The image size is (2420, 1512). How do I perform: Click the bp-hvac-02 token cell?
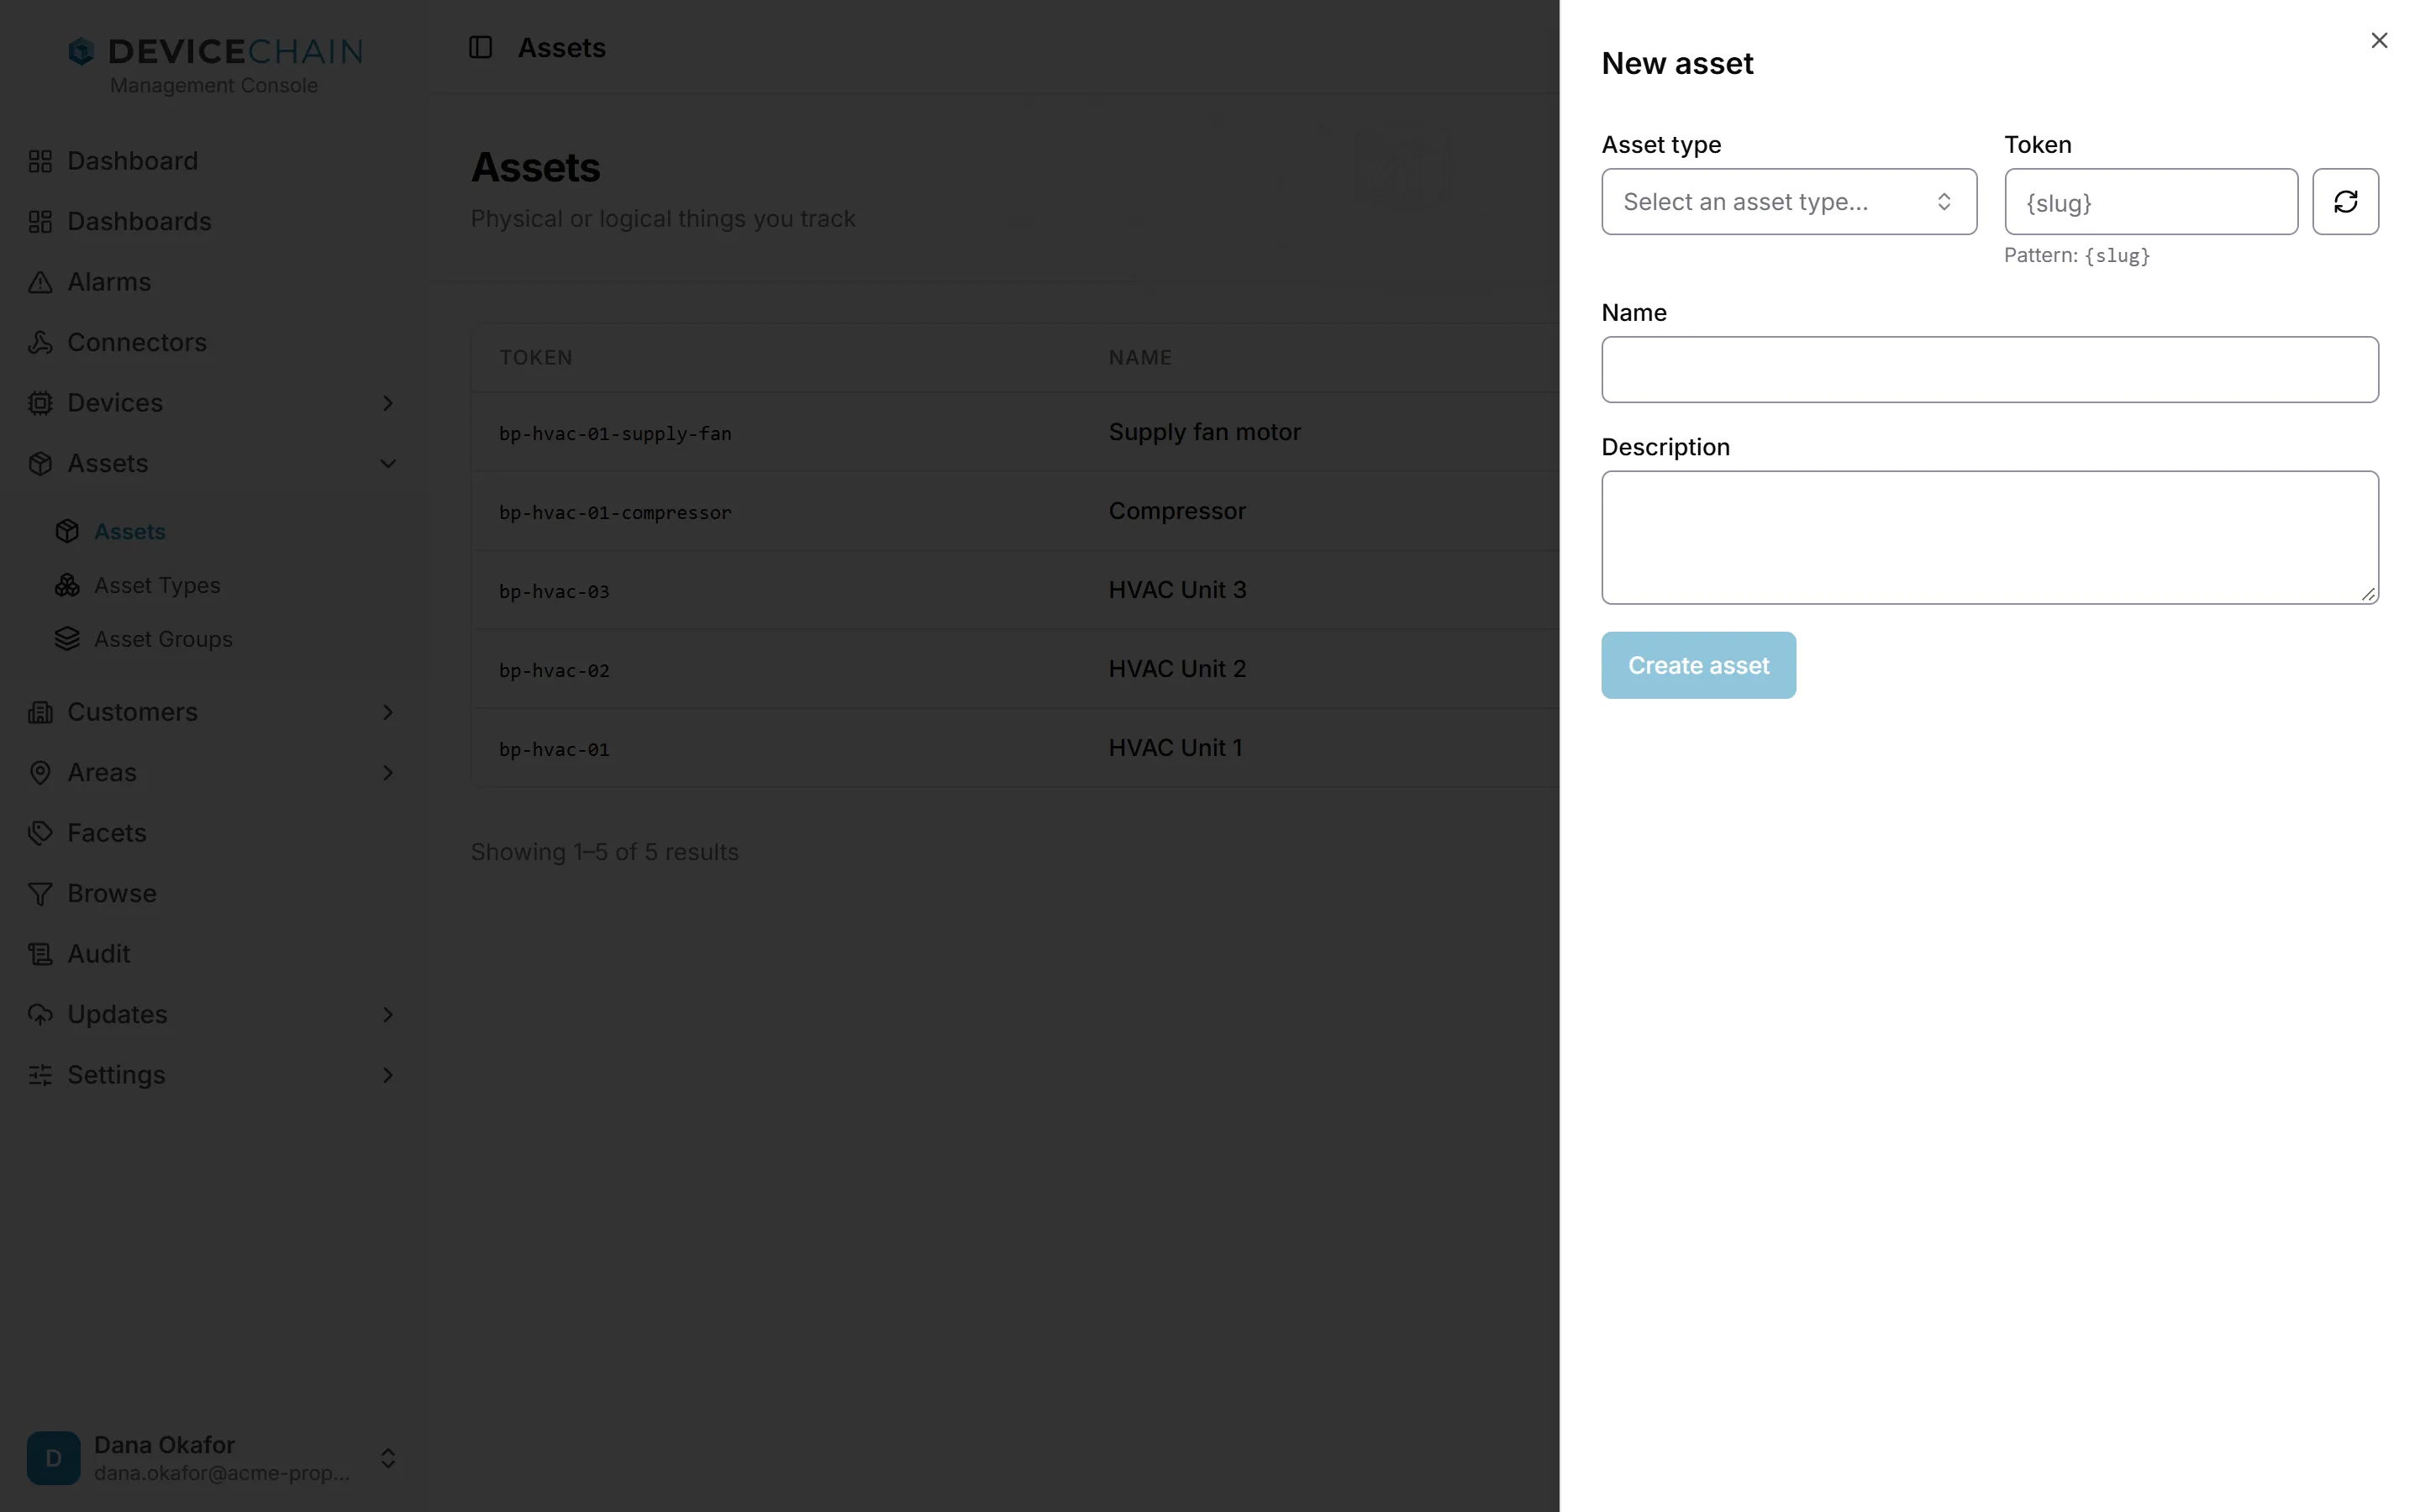554,670
